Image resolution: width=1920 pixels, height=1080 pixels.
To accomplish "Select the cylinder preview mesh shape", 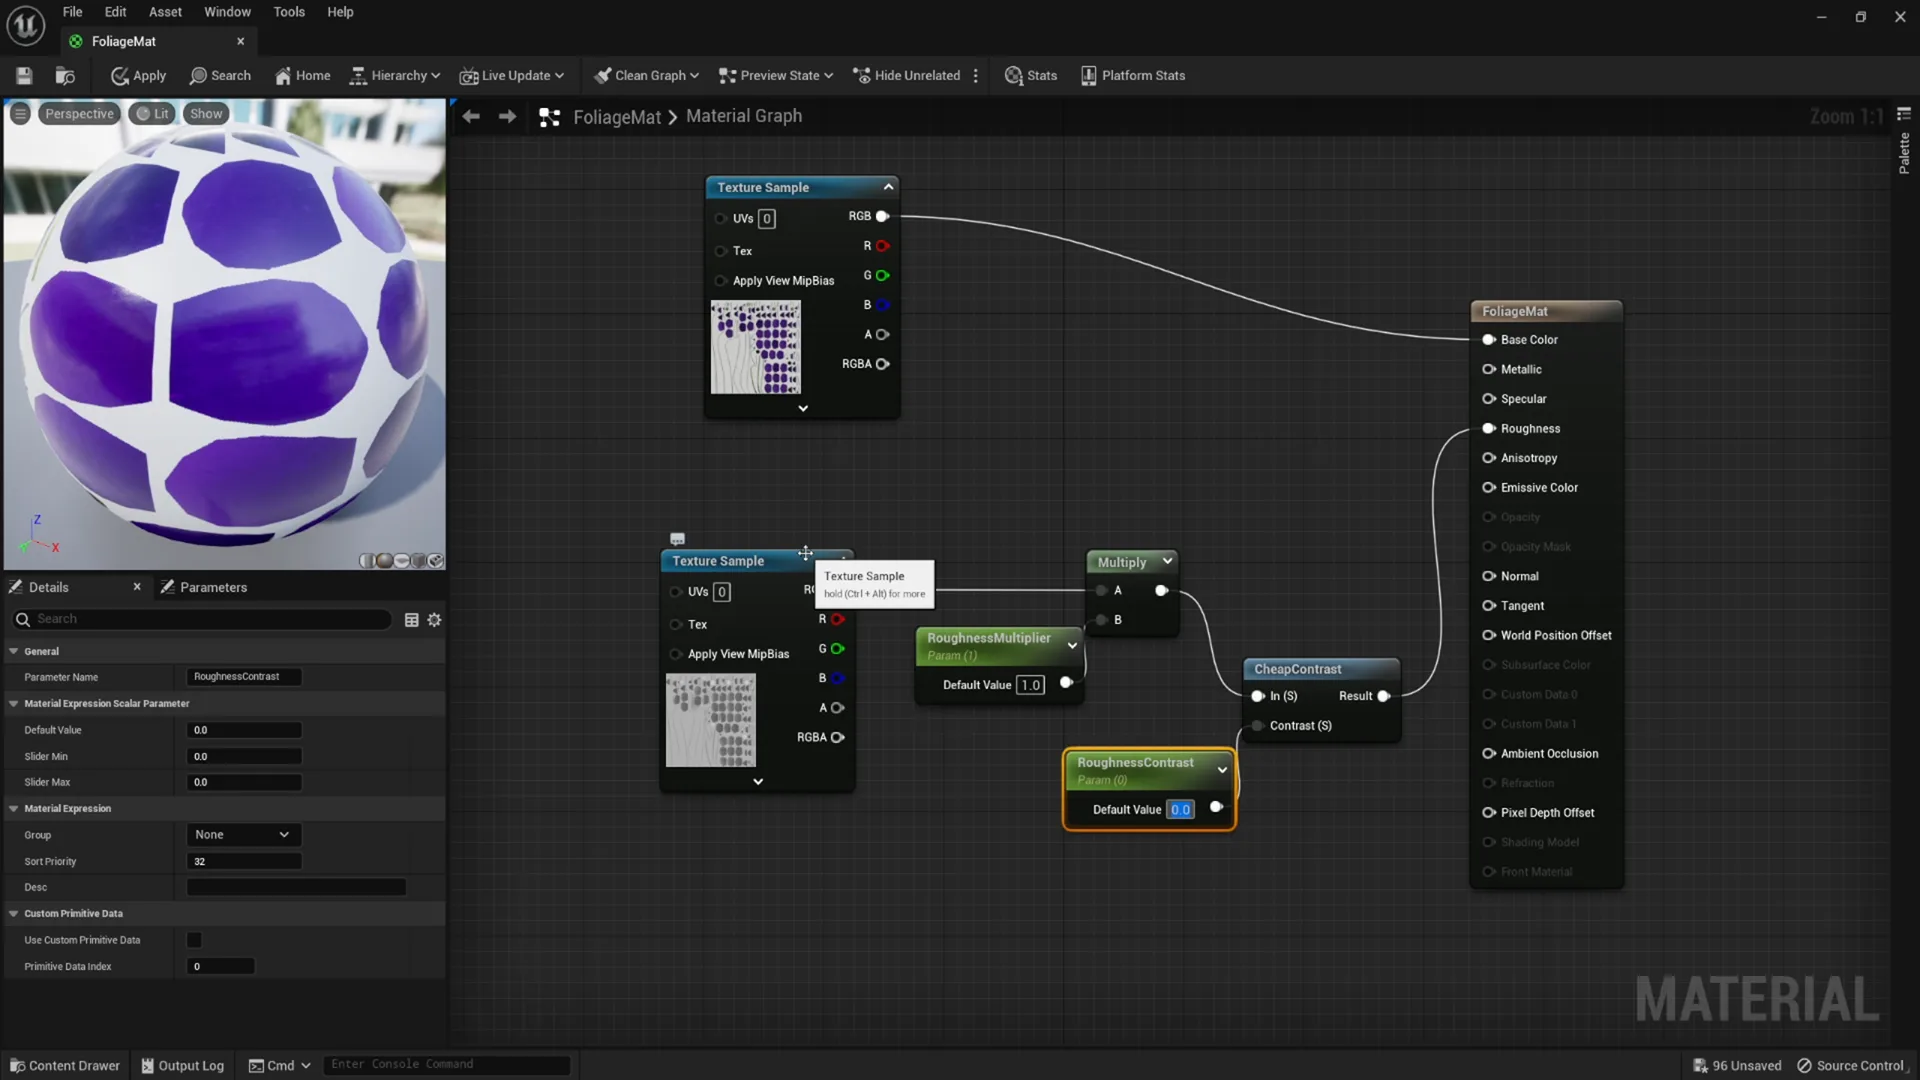I will [x=367, y=561].
